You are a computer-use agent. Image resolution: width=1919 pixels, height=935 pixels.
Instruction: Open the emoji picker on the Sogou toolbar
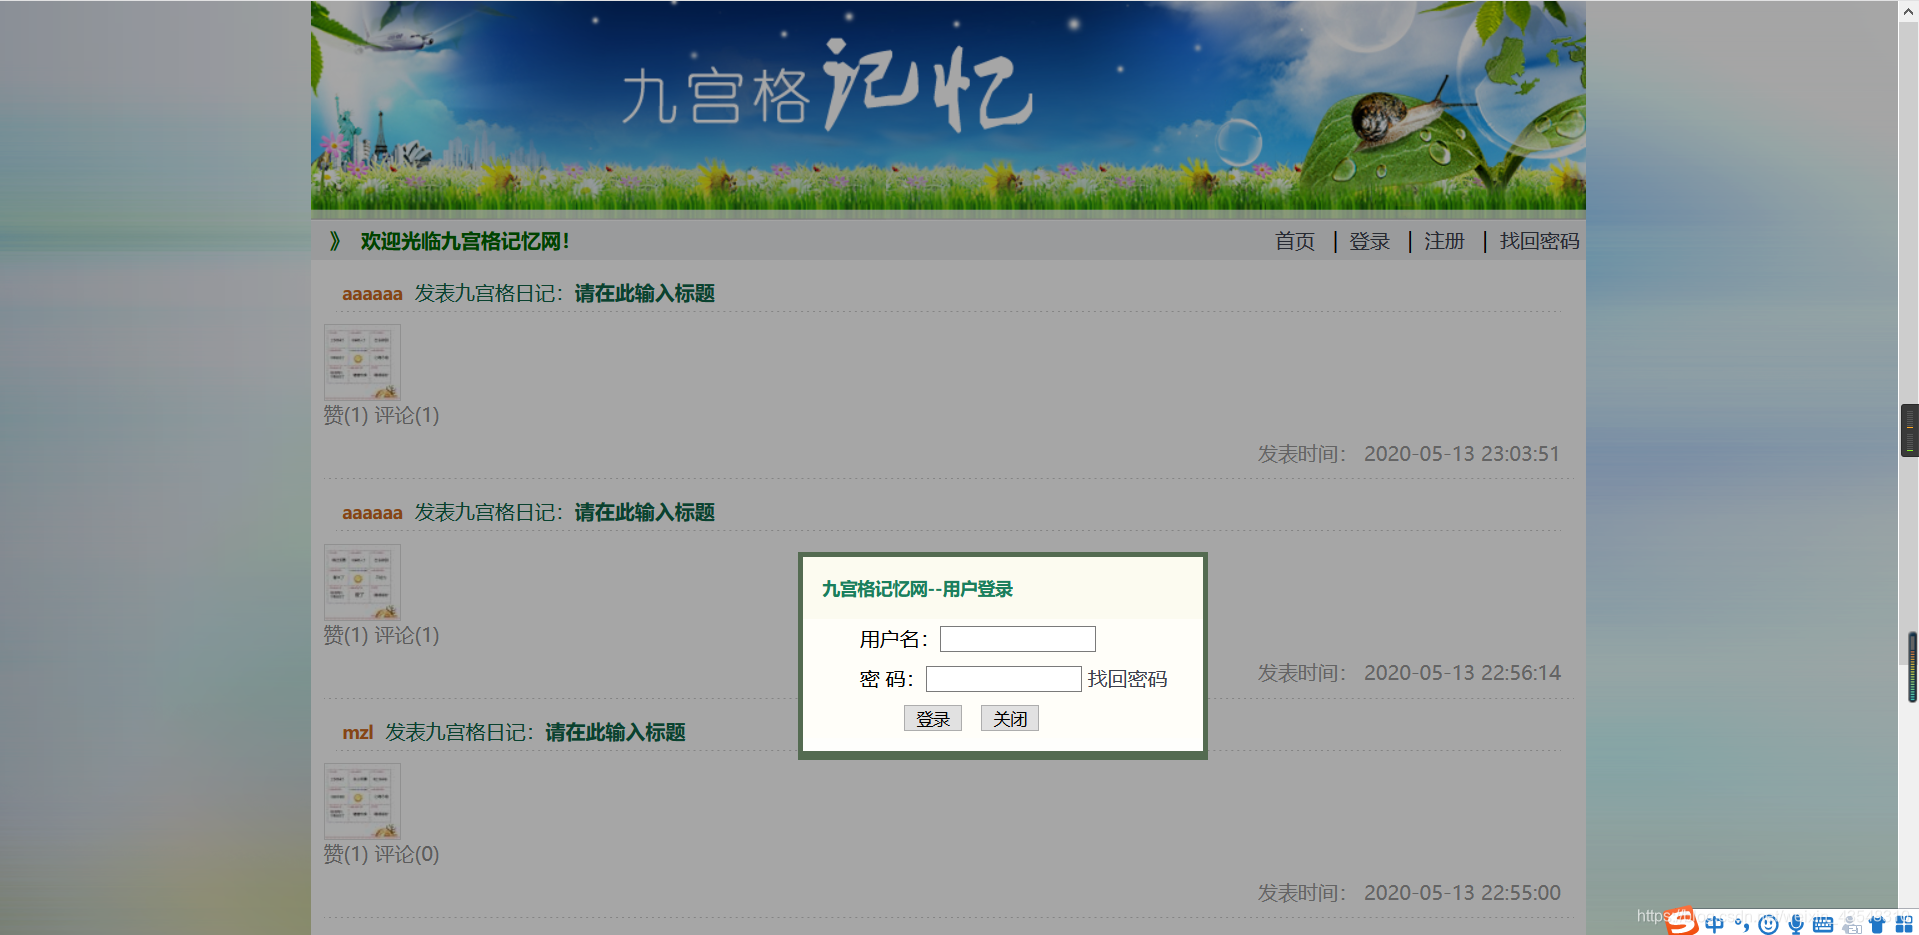point(1768,922)
